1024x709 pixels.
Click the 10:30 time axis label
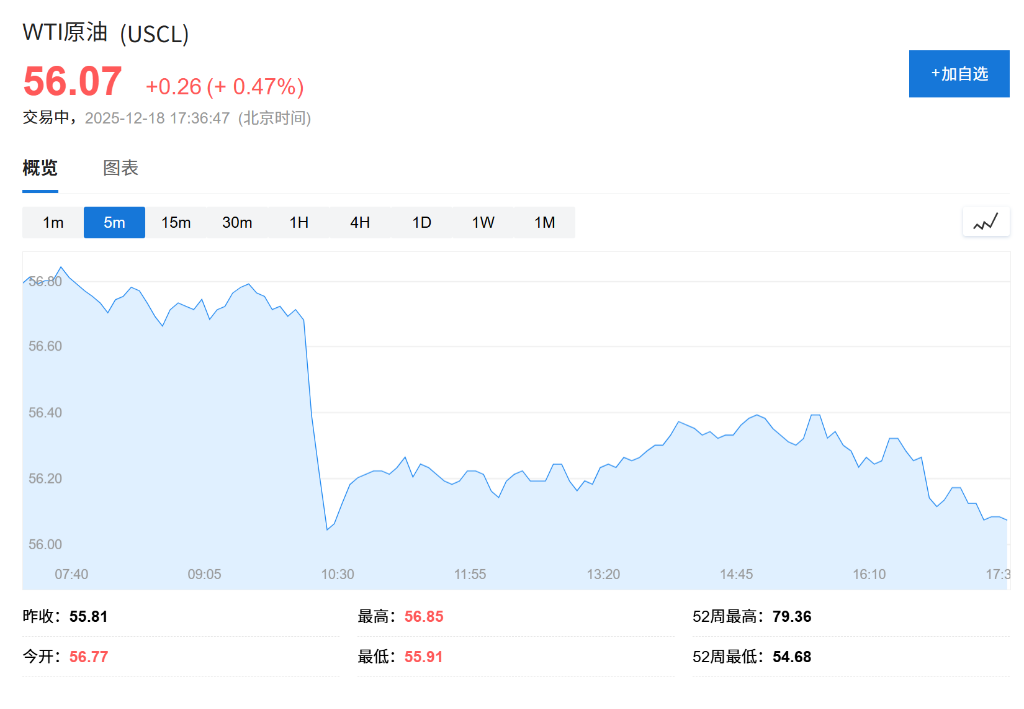click(x=337, y=574)
